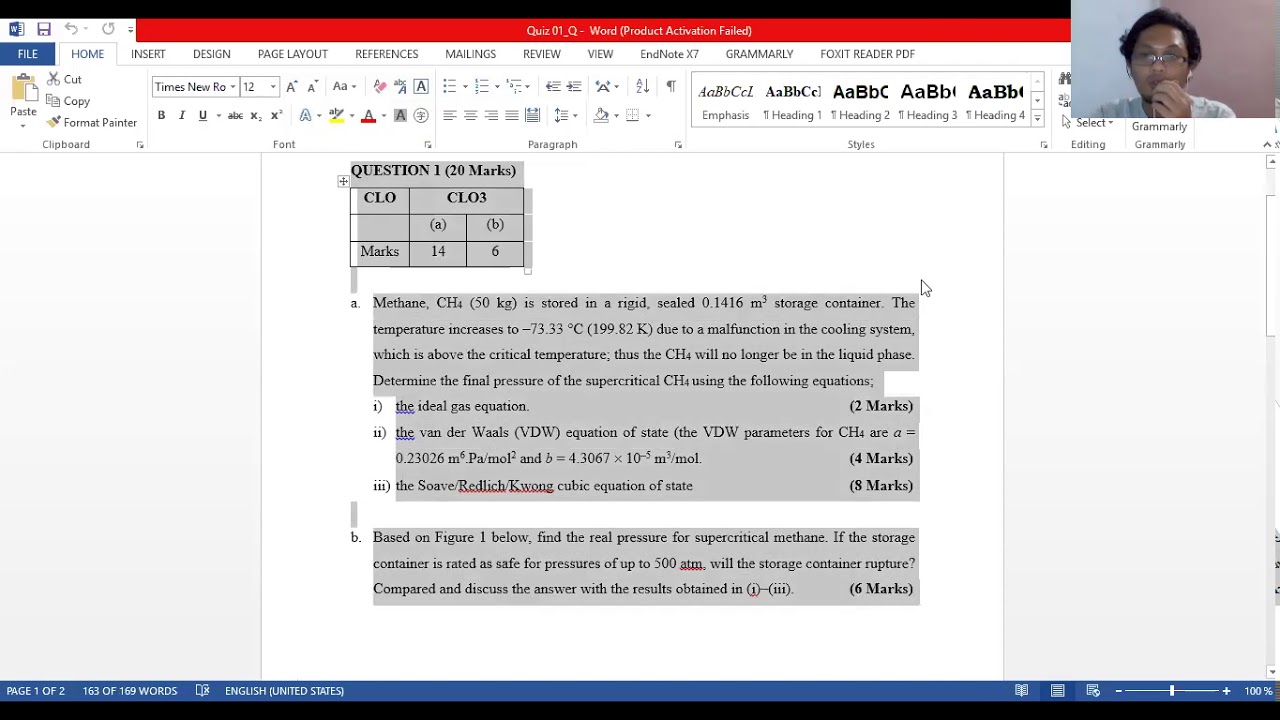The image size is (1280, 720).
Task: Open the font name combo box
Action: (x=195, y=87)
